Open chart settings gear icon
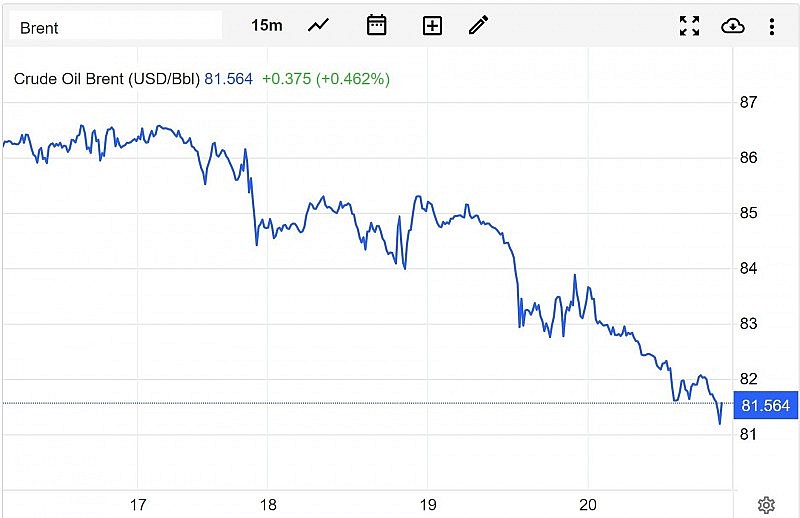The width and height of the screenshot is (800, 518). [766, 505]
